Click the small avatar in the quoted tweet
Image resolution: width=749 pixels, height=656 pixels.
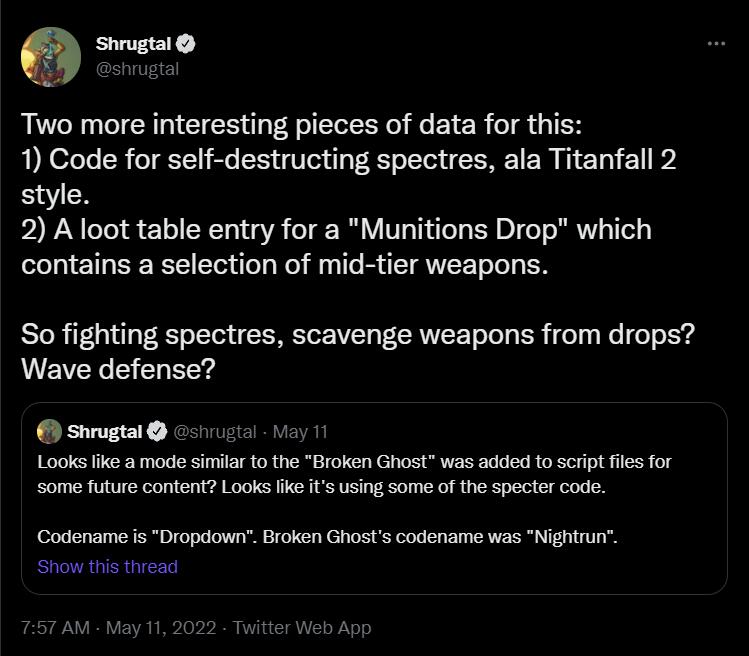pos(49,431)
